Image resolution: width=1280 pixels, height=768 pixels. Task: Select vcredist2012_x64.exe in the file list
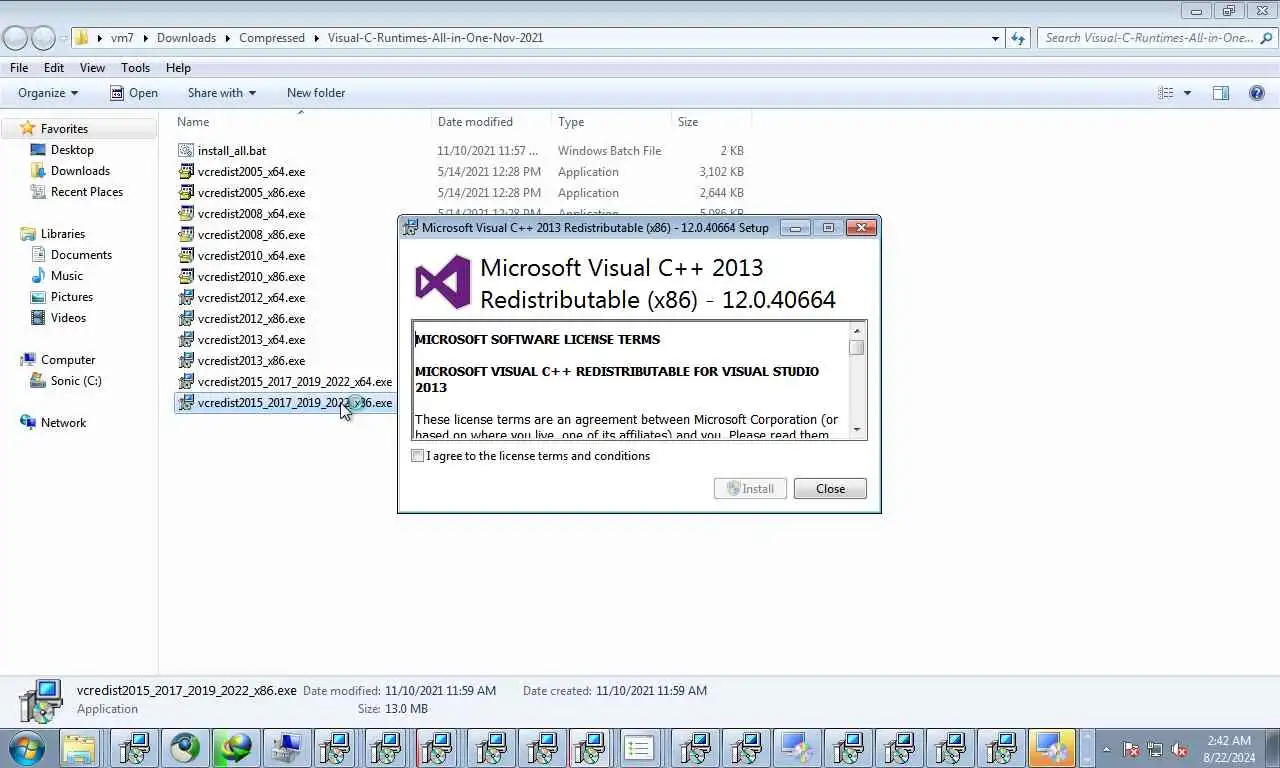[251, 298]
